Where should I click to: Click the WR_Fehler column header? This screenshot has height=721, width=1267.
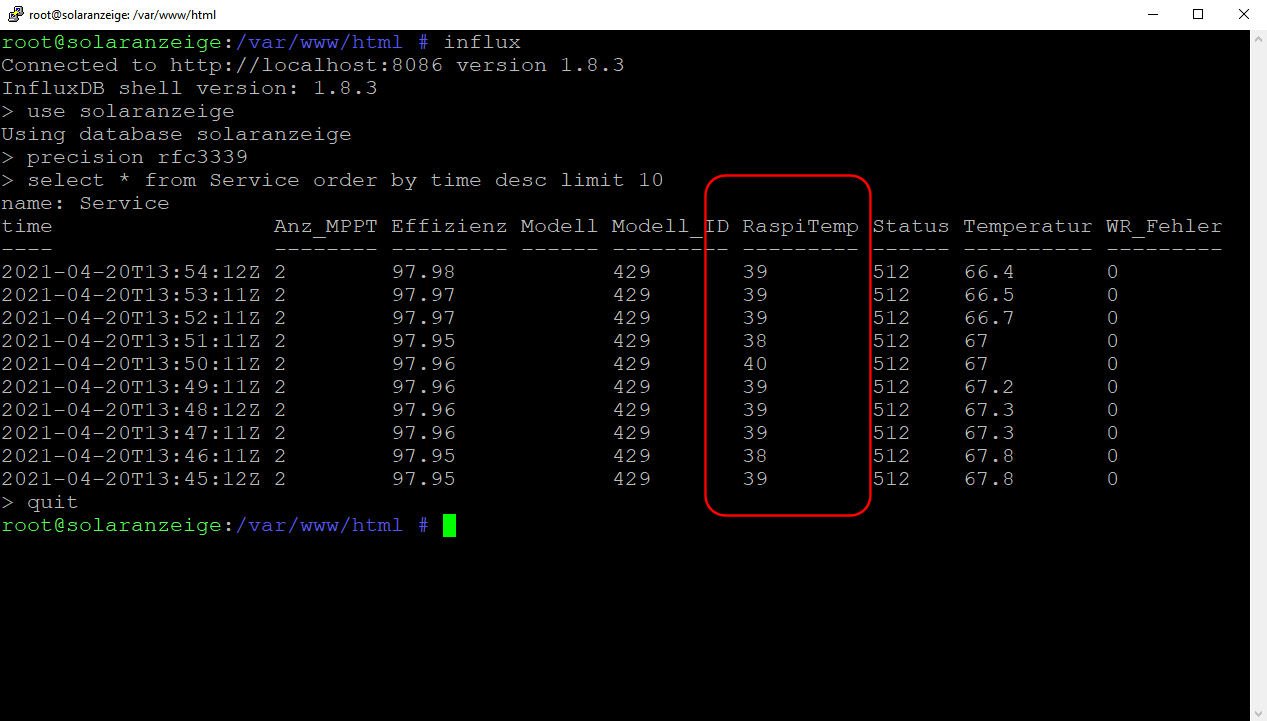[1163, 227]
